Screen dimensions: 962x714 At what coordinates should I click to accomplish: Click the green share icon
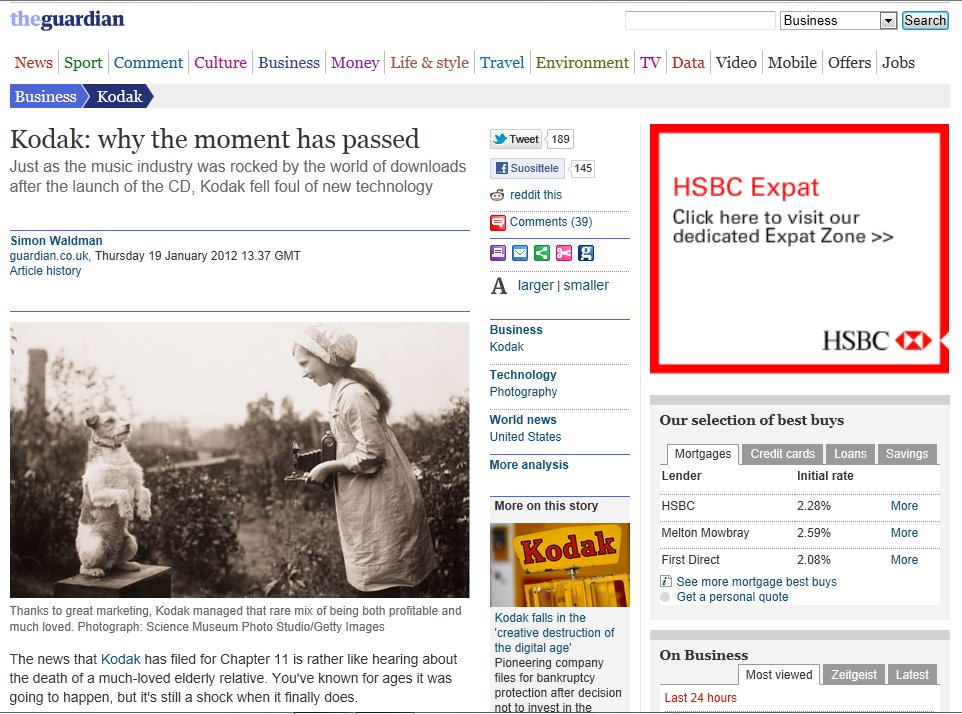[542, 253]
